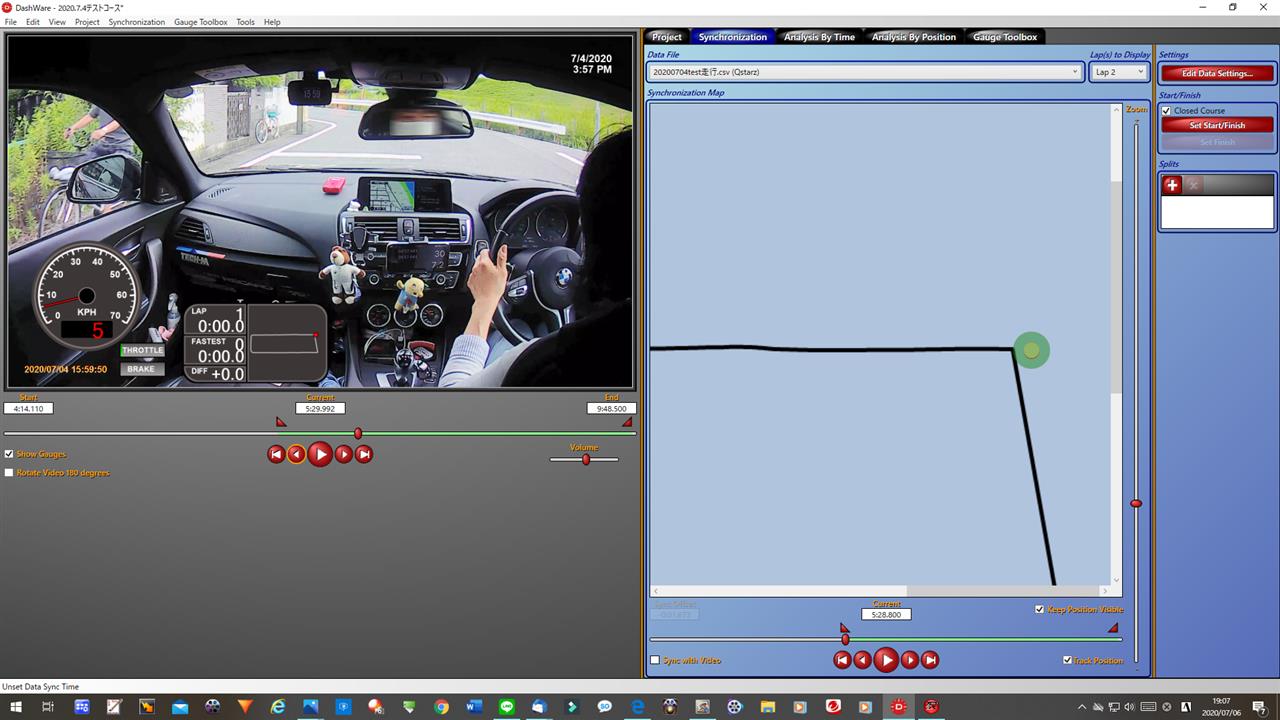Click data timeline end marker triangle

tap(1113, 628)
